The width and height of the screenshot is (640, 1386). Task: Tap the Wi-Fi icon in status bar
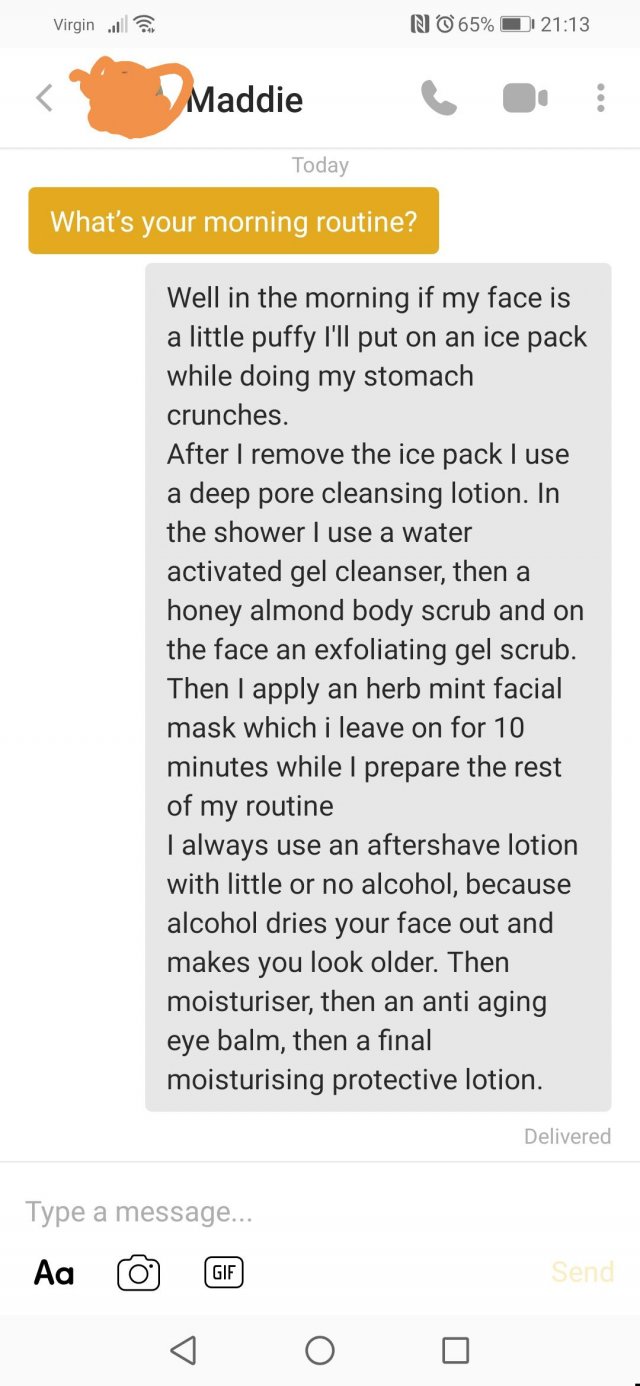(x=148, y=24)
